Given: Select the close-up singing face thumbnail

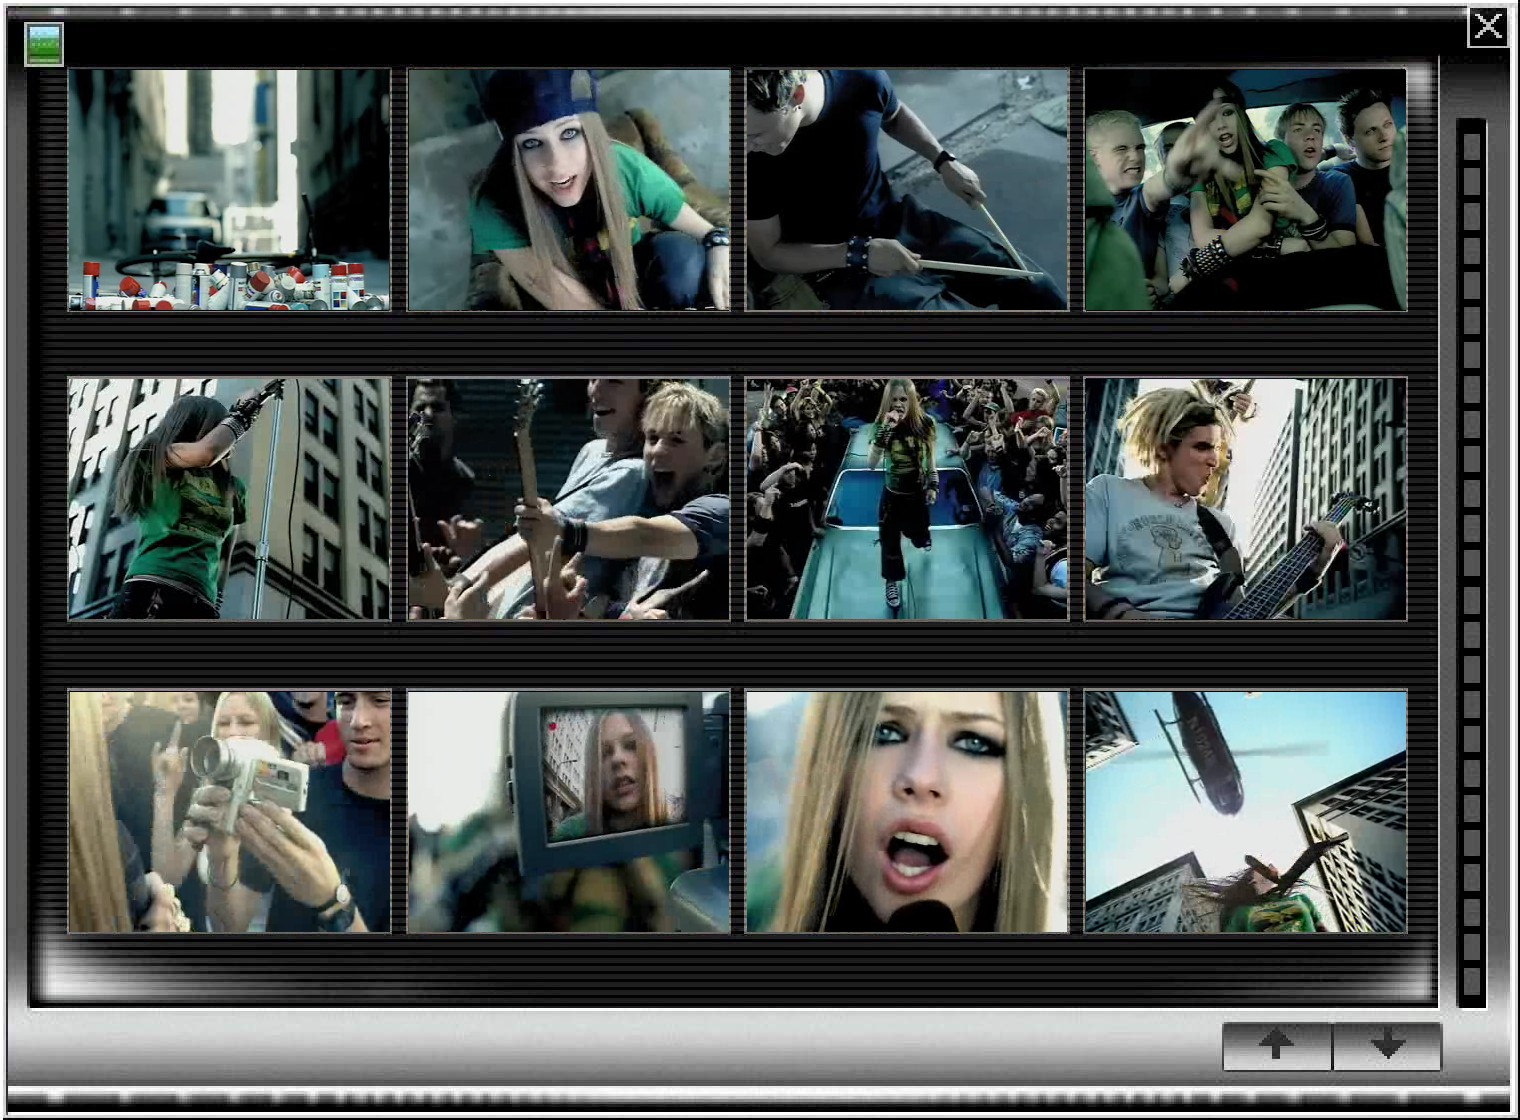Looking at the screenshot, I should (907, 811).
